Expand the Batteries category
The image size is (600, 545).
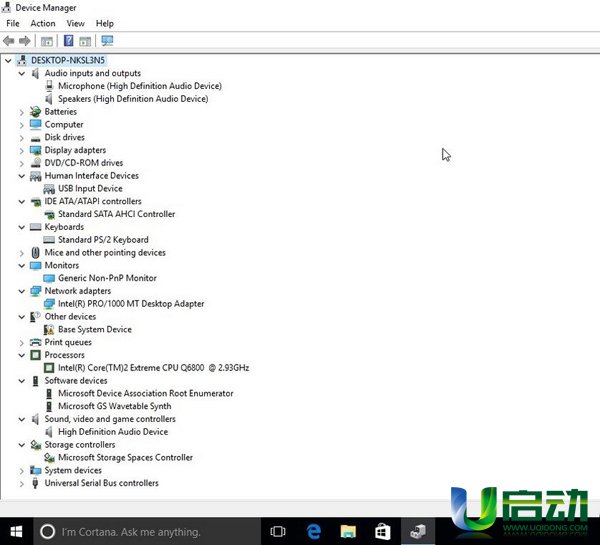pos(22,112)
